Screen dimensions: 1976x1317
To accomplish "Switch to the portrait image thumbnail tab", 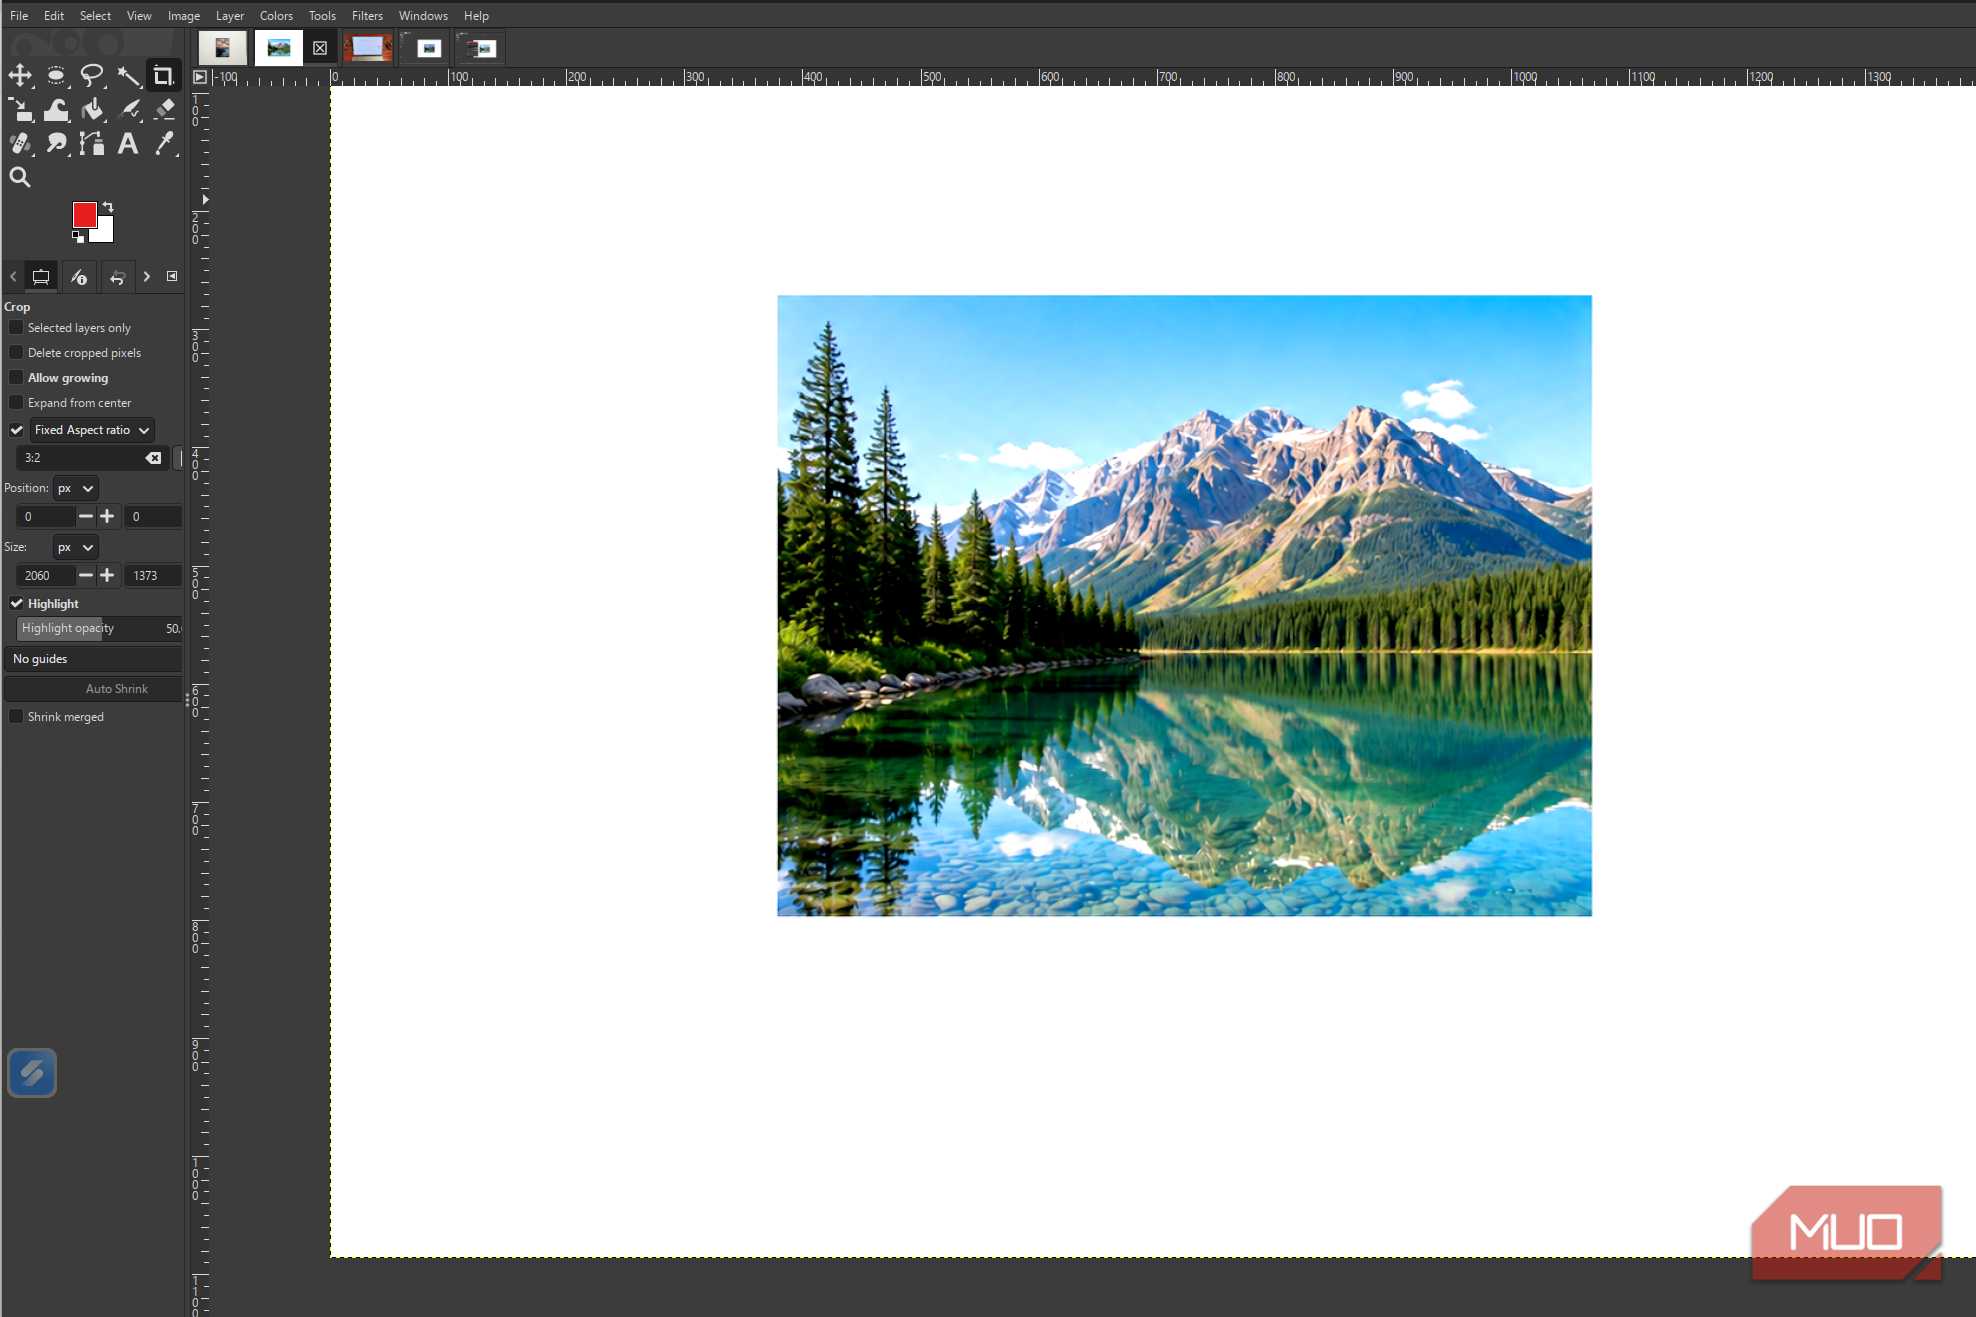I will click(x=222, y=48).
